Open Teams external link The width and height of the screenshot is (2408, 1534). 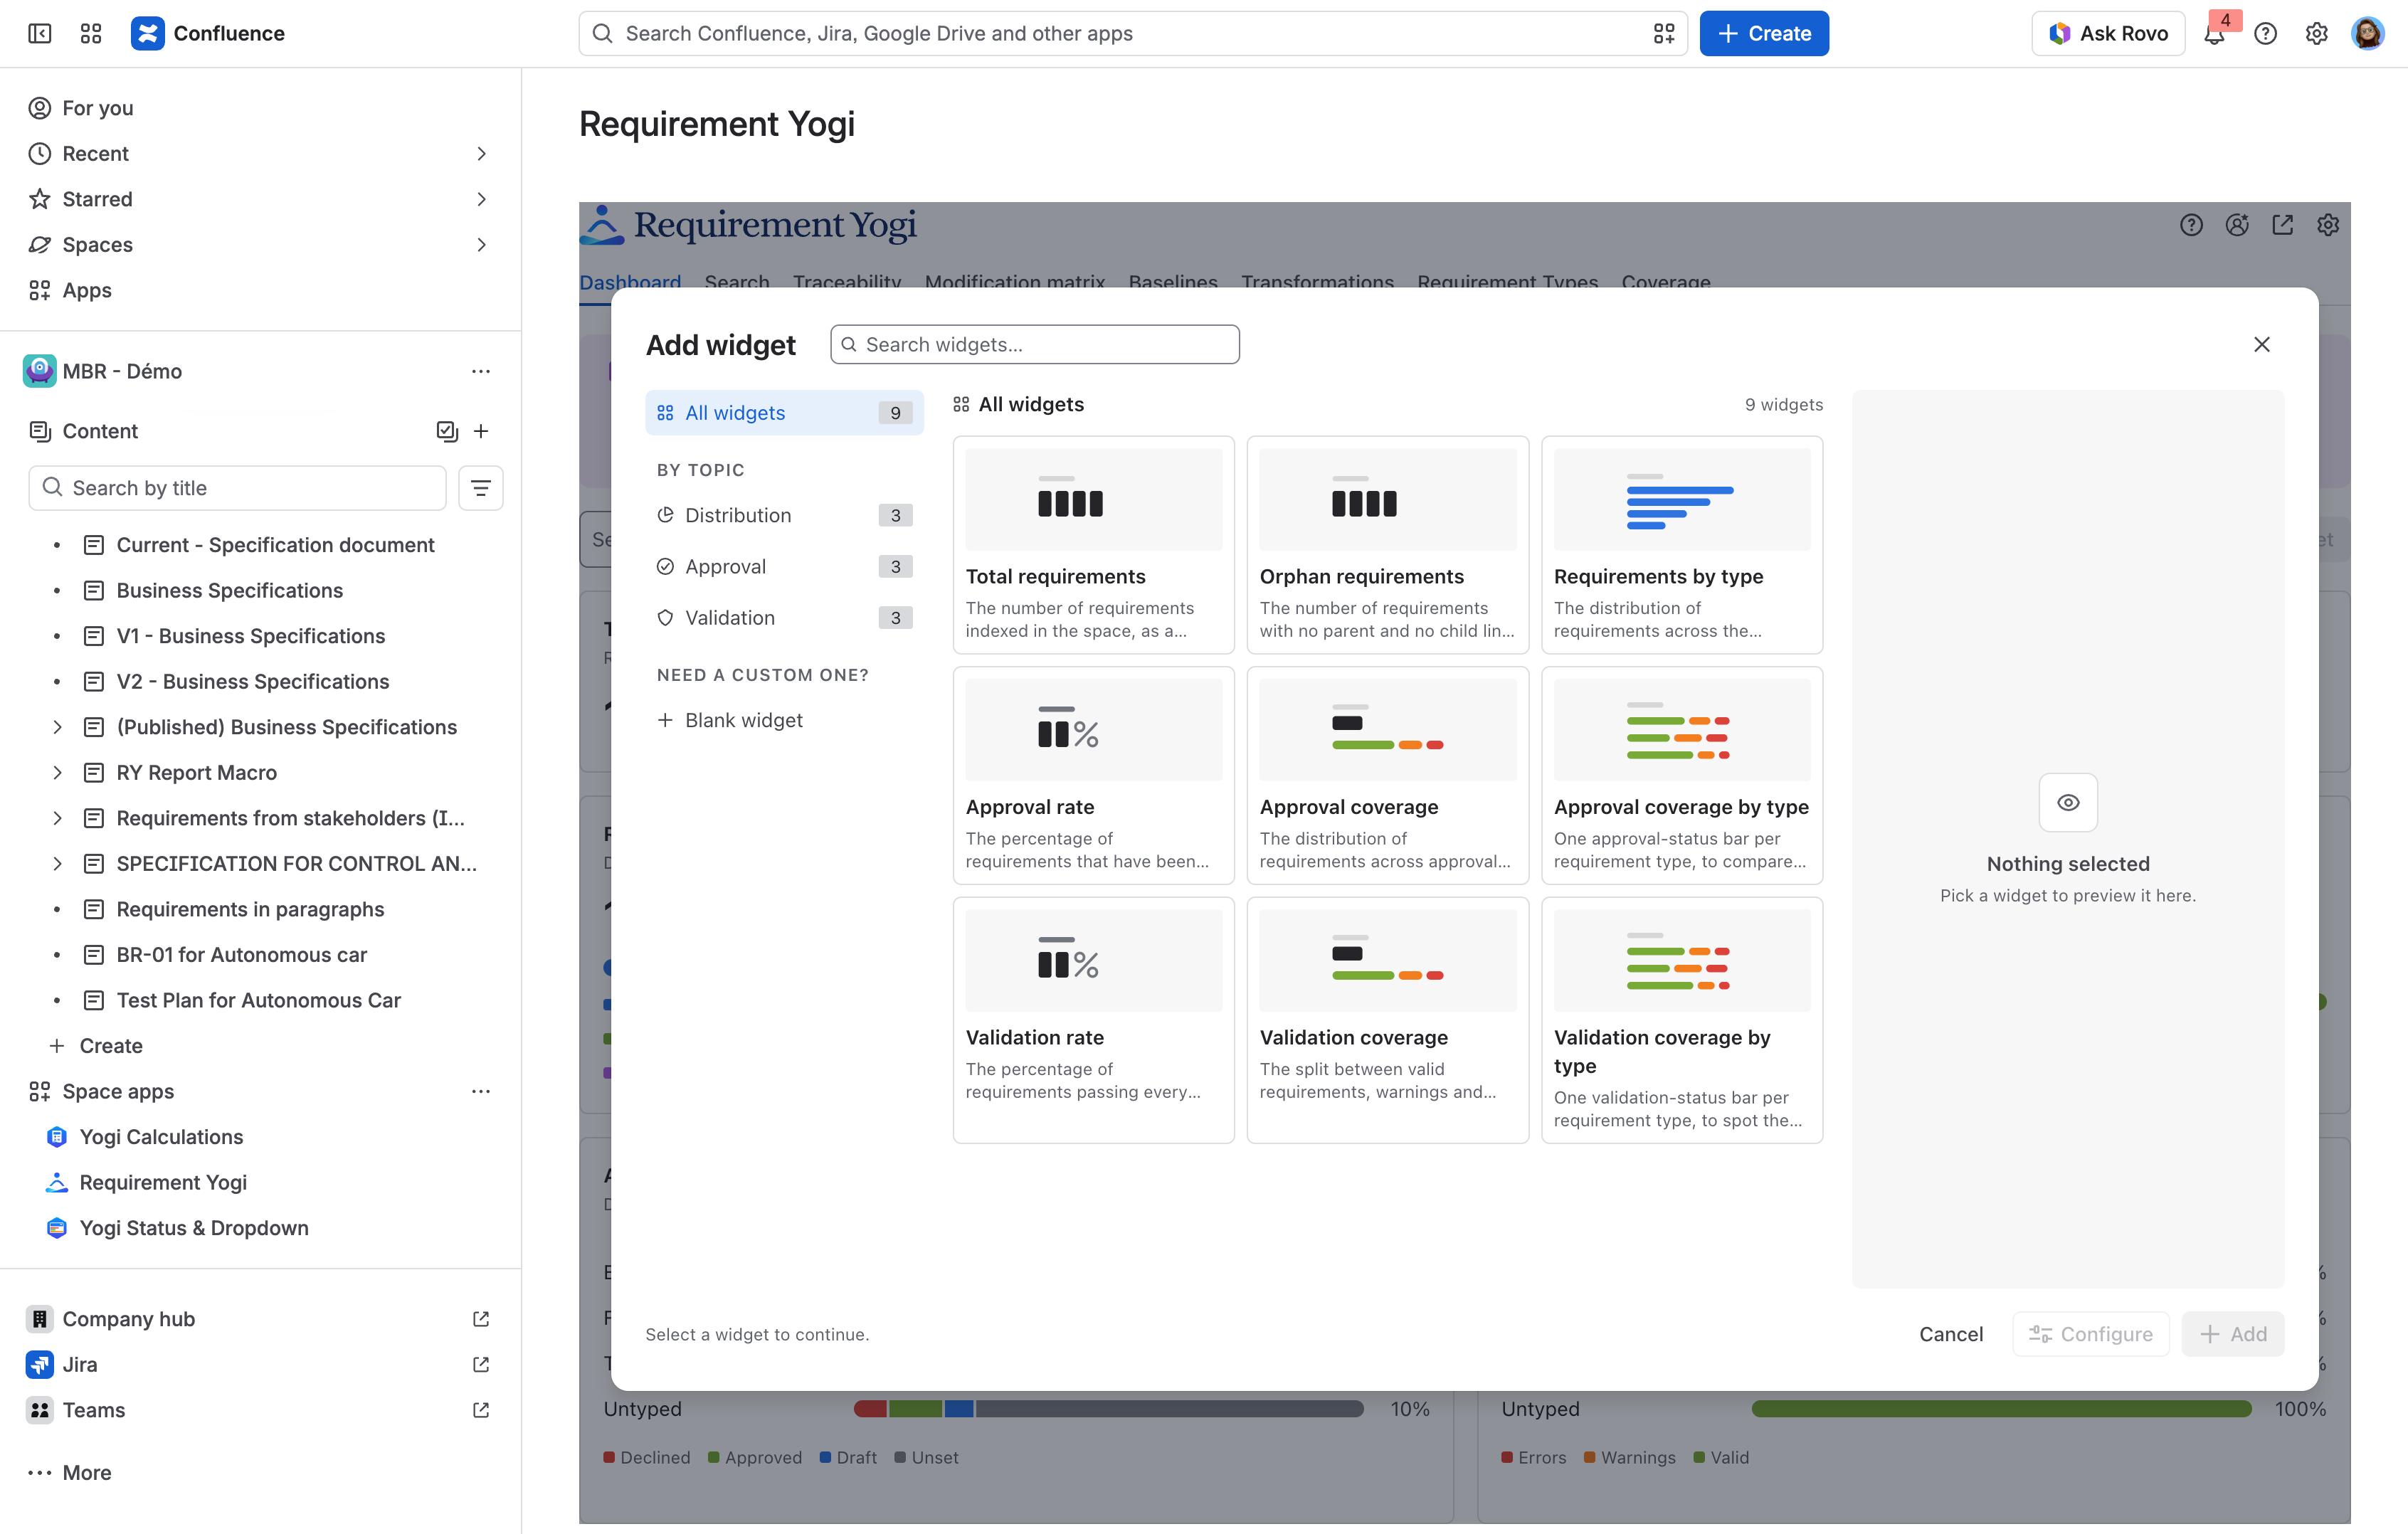(x=481, y=1410)
